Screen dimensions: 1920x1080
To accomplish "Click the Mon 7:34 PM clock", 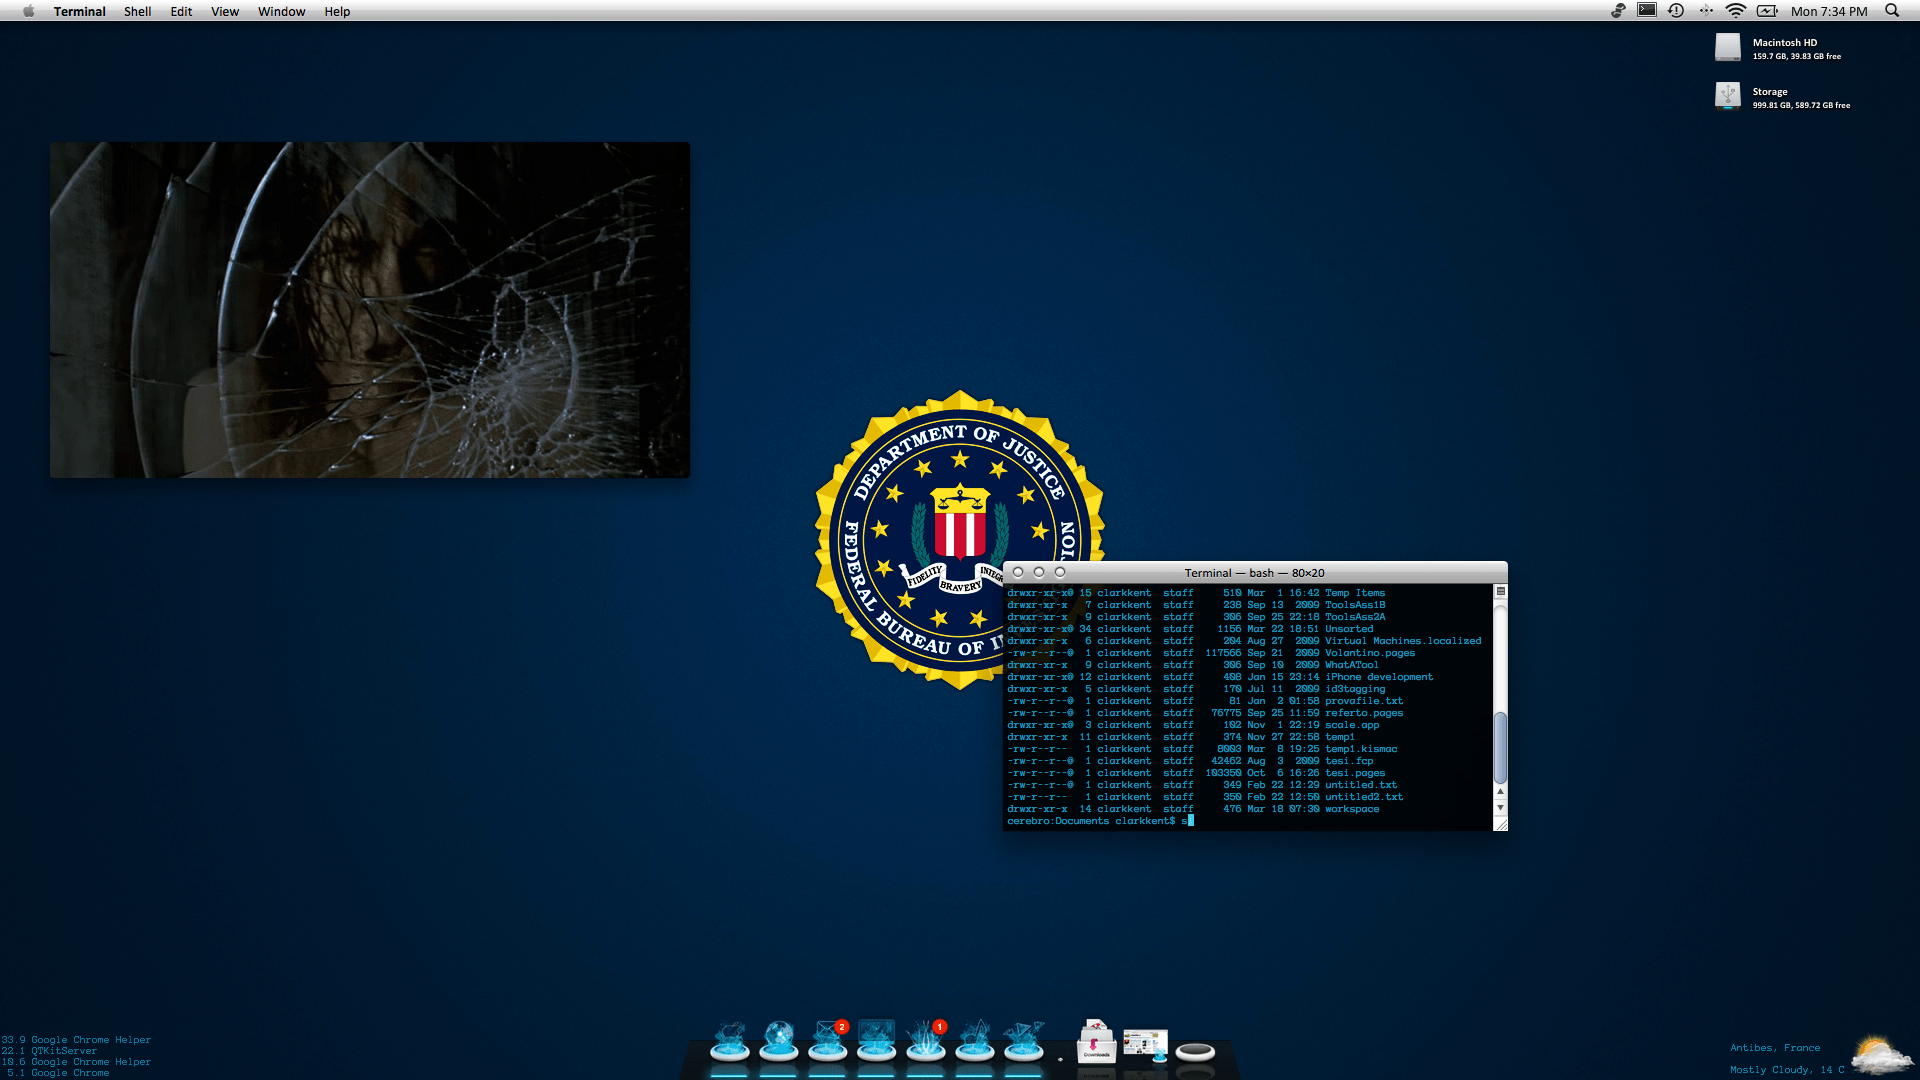I will [x=1828, y=12].
